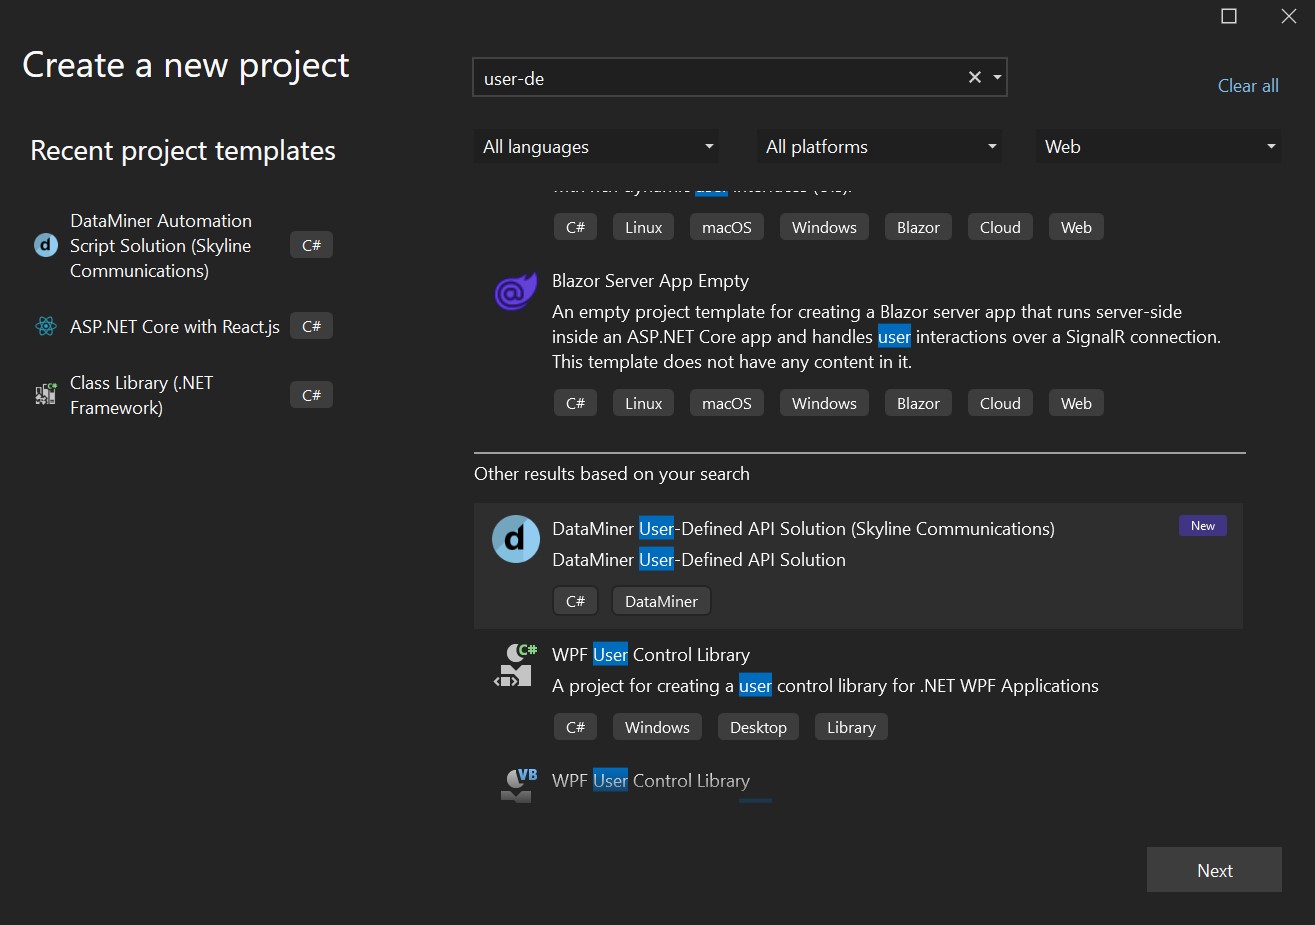Screen dimensions: 1315x925
Task: Open the search history dropdown arrow
Action: [997, 78]
